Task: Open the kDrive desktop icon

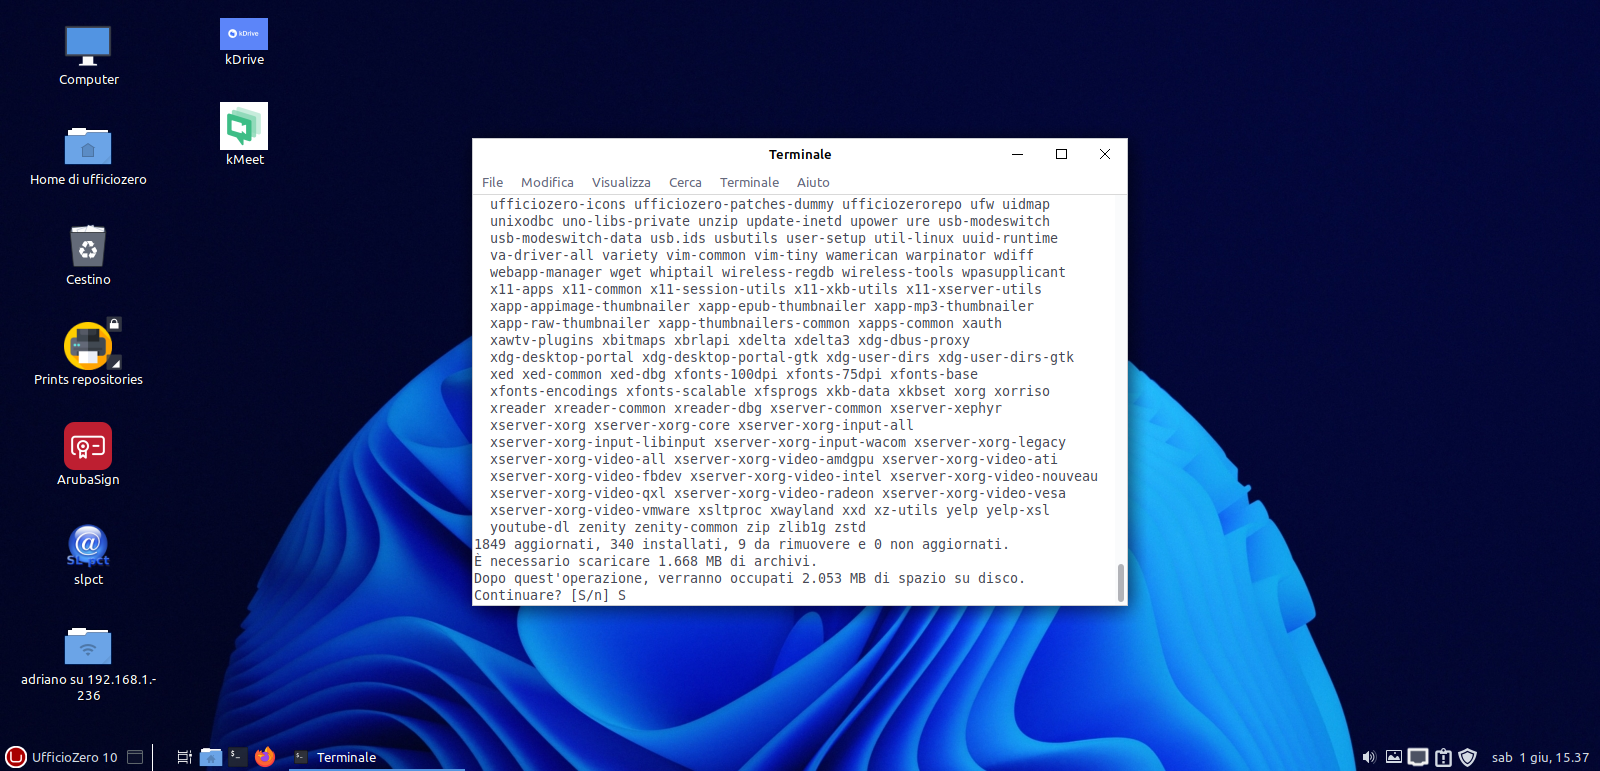Action: tap(244, 35)
